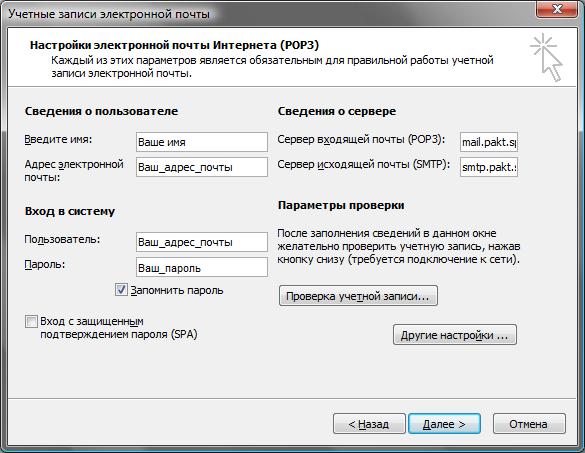This screenshot has height=453, width=585.
Task: Click the dialog title bar text
Action: coord(109,14)
